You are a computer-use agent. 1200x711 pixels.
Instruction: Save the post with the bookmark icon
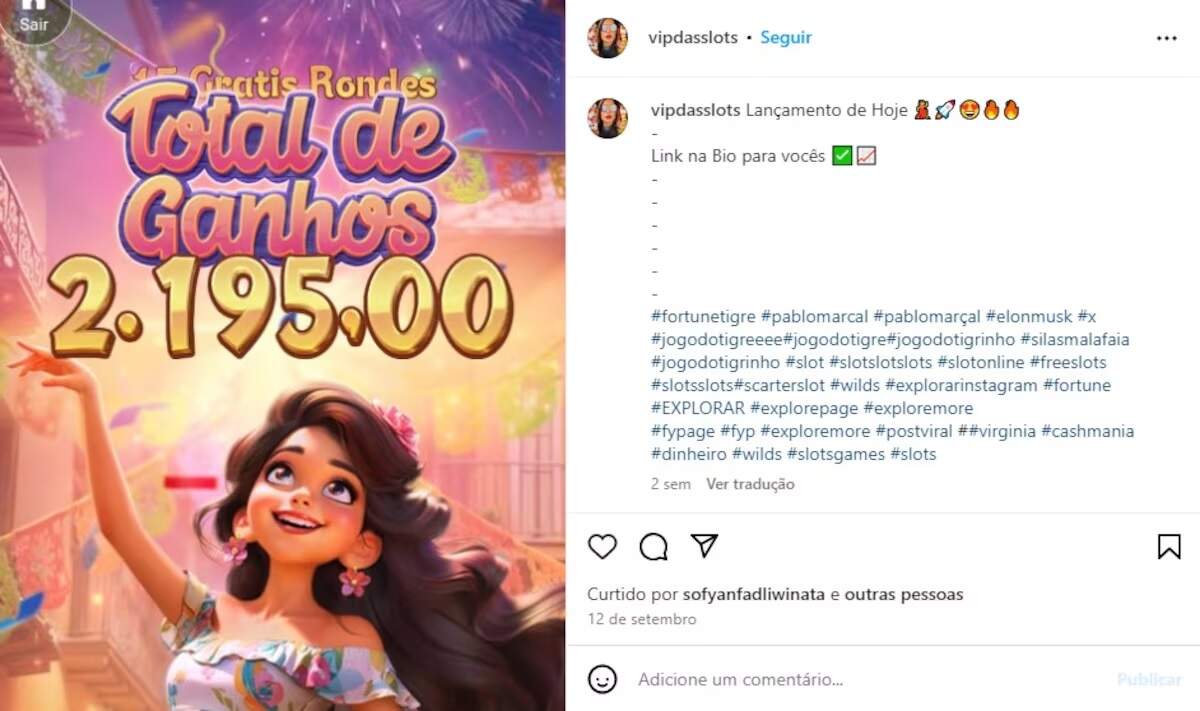(1169, 546)
